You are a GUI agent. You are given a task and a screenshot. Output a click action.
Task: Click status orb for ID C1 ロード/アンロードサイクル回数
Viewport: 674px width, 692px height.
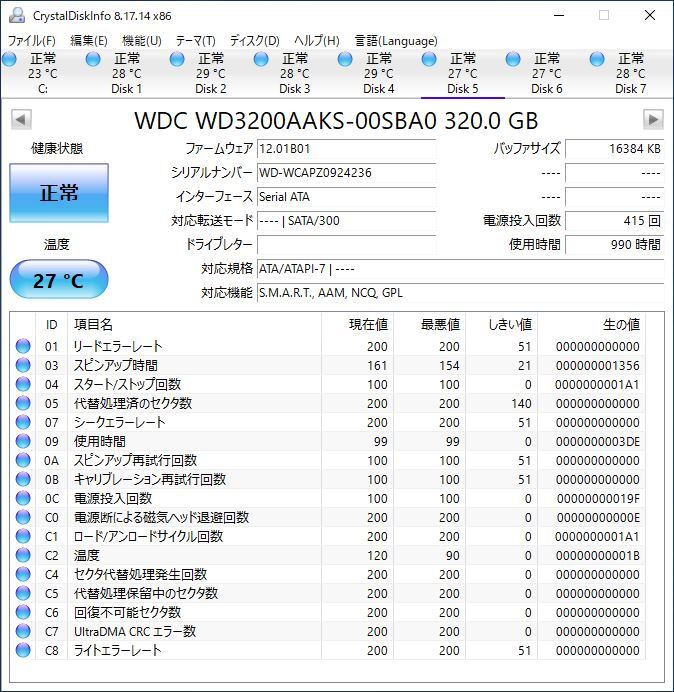(23, 536)
